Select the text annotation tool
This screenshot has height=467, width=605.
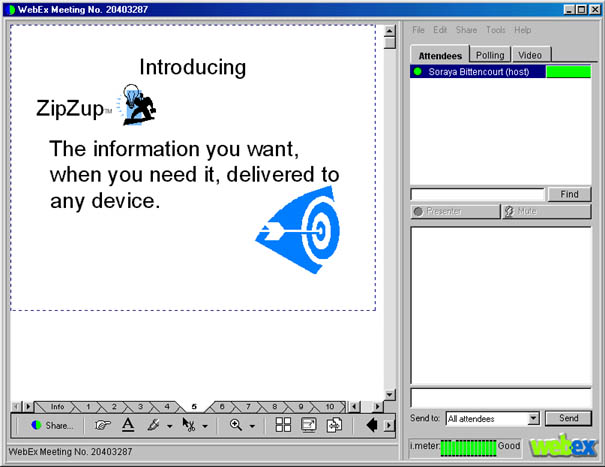pos(128,425)
